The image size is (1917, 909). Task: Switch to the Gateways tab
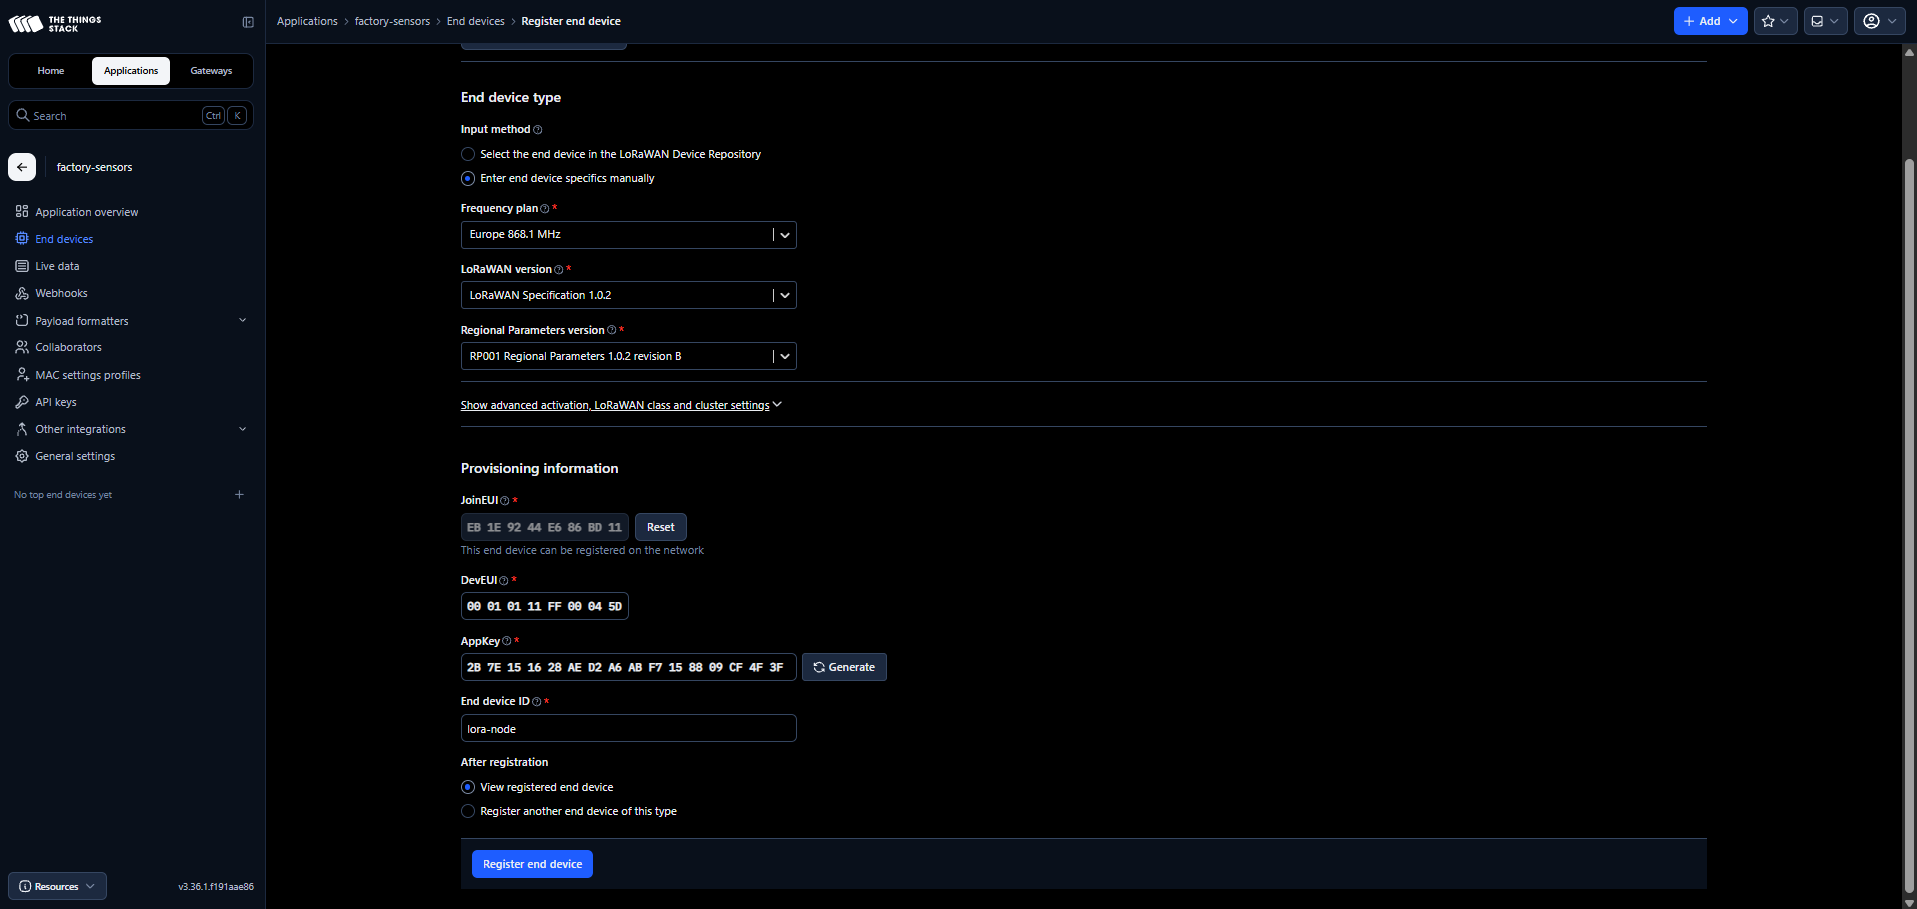(211, 71)
